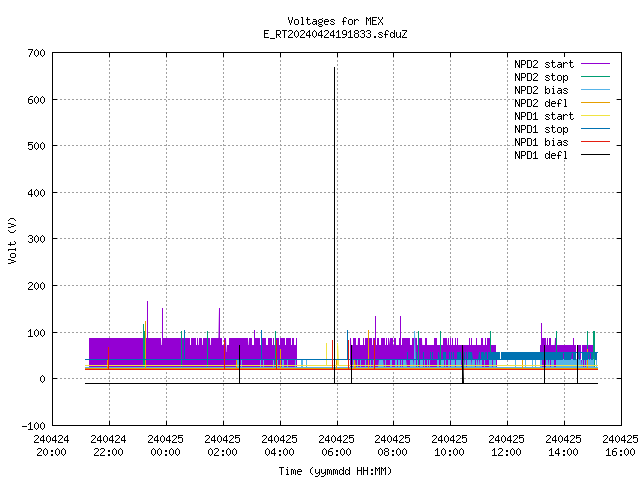Click the y-axis tick value 0
Image resolution: width=640 pixels, height=480 pixels.
pyautogui.click(x=42, y=379)
